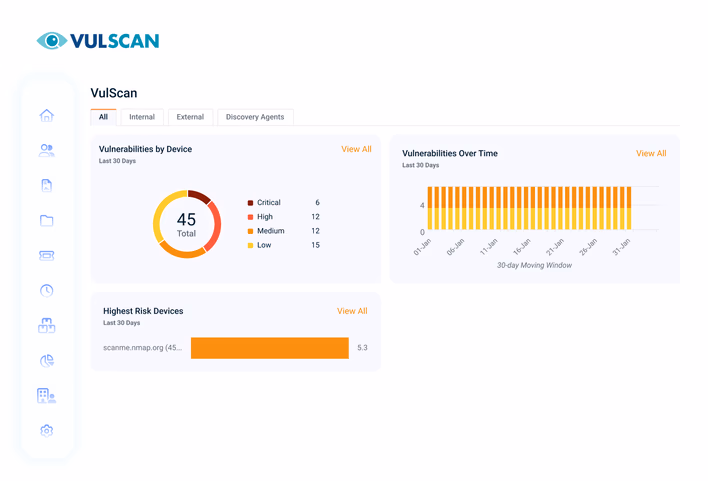Click the Vulnerabilities Over Time title
The height and width of the screenshot is (481, 708).
click(450, 154)
